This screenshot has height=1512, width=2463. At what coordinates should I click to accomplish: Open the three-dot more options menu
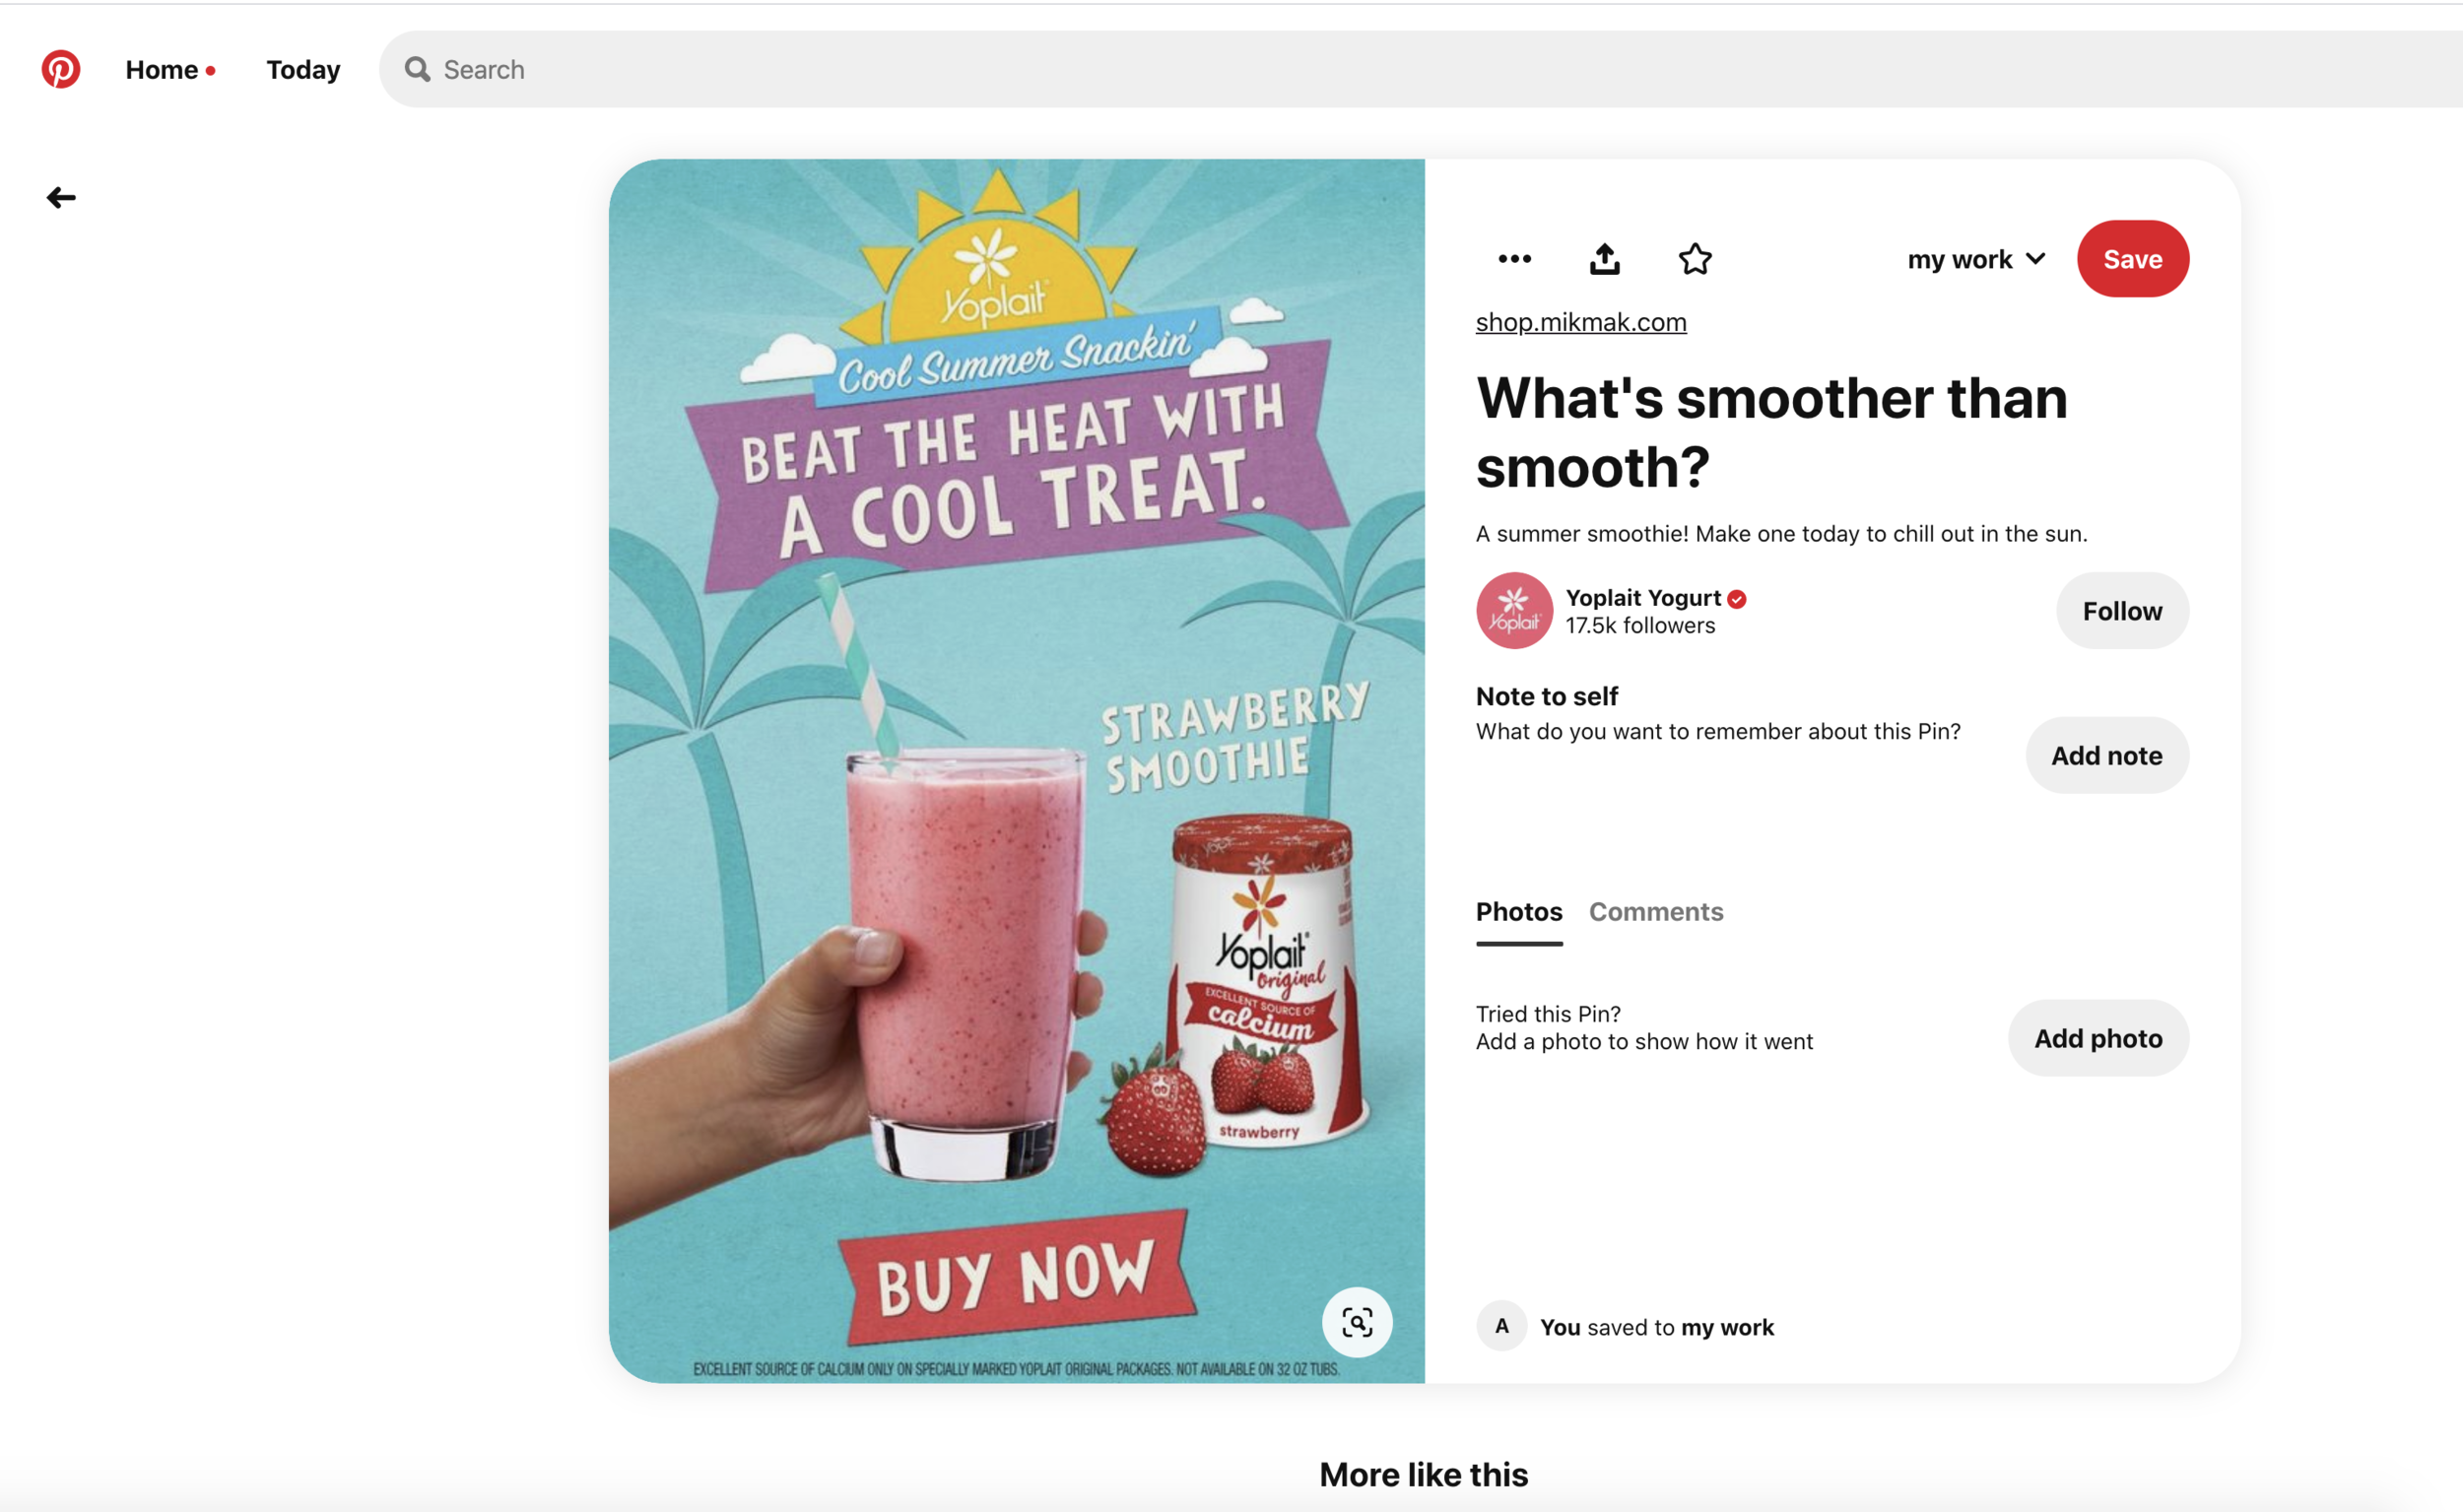click(x=1514, y=259)
